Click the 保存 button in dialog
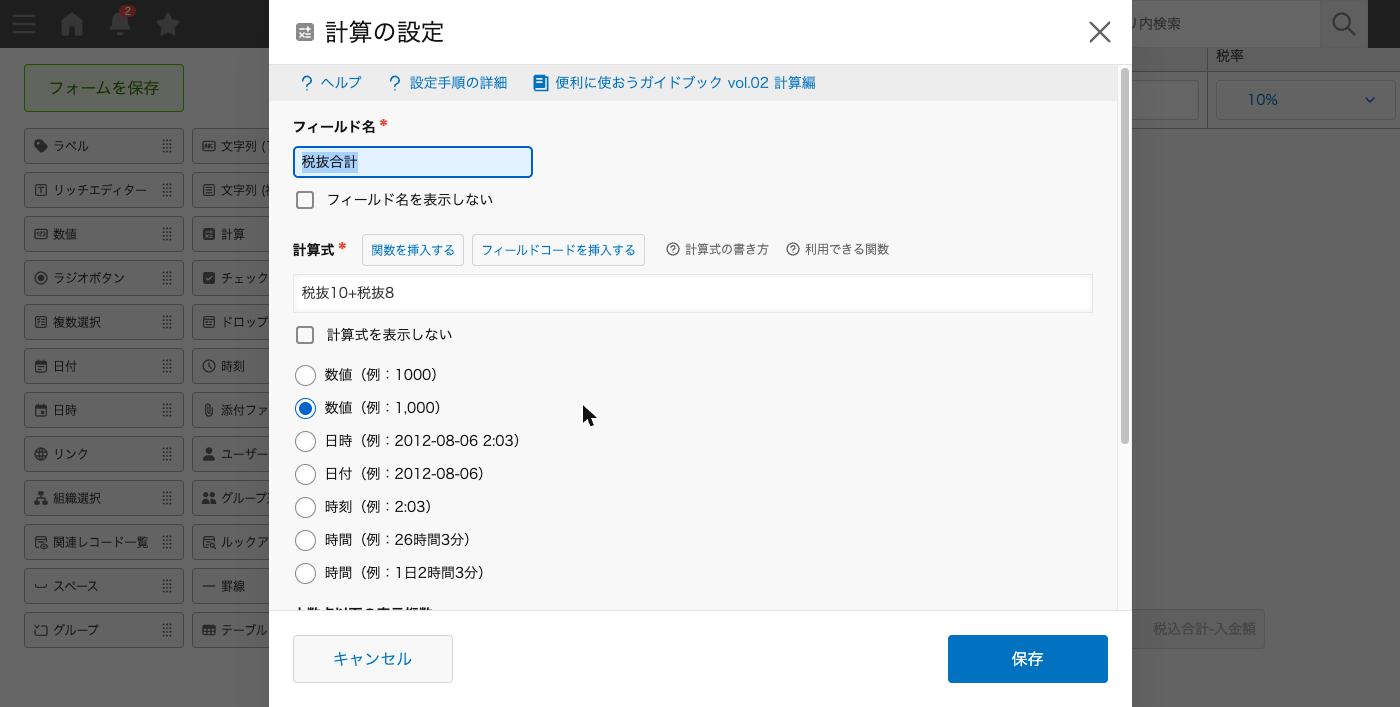Screen dimensions: 1400x707 [x=1028, y=659]
